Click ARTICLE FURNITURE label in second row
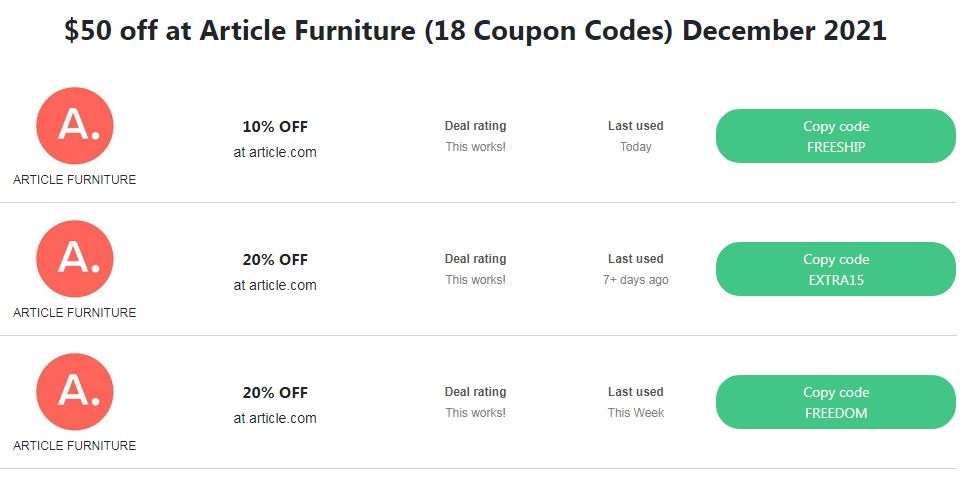This screenshot has height=478, width=979. pos(75,313)
